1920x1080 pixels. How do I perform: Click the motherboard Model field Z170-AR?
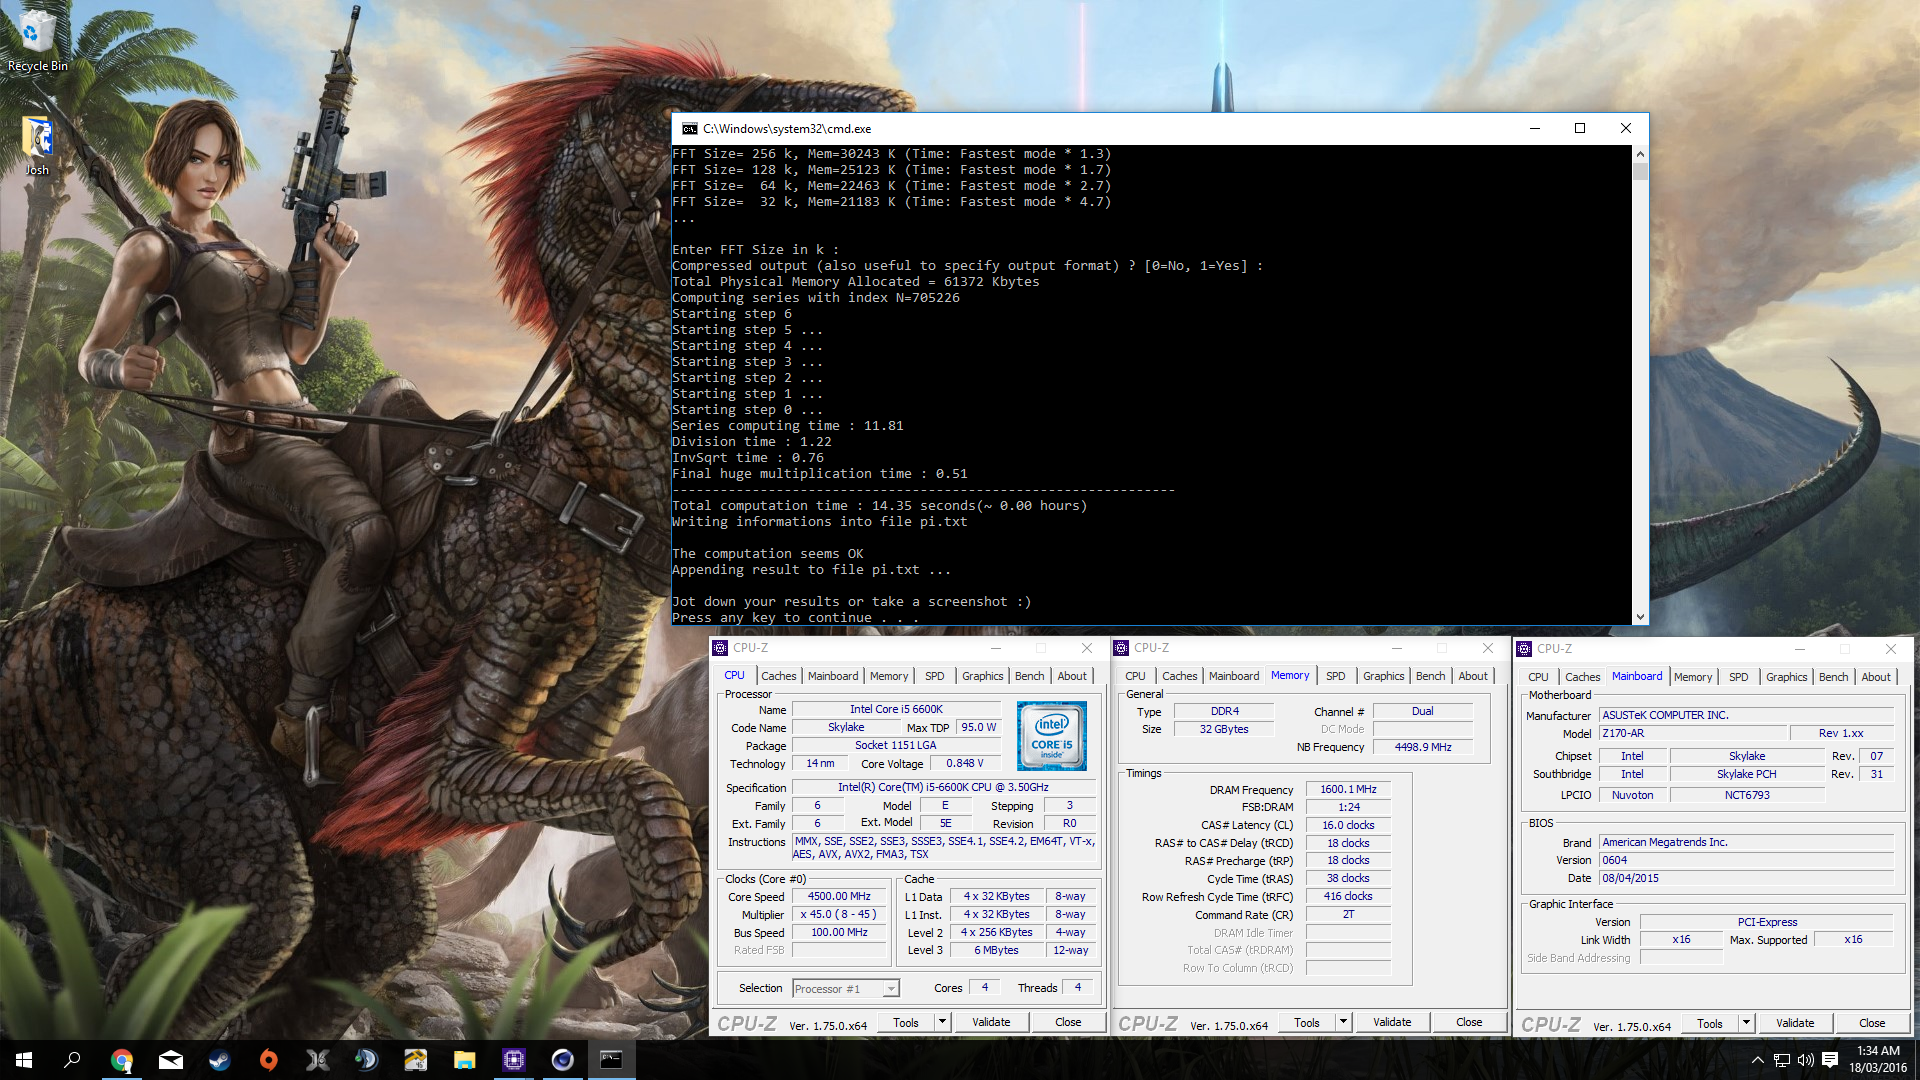(1693, 733)
